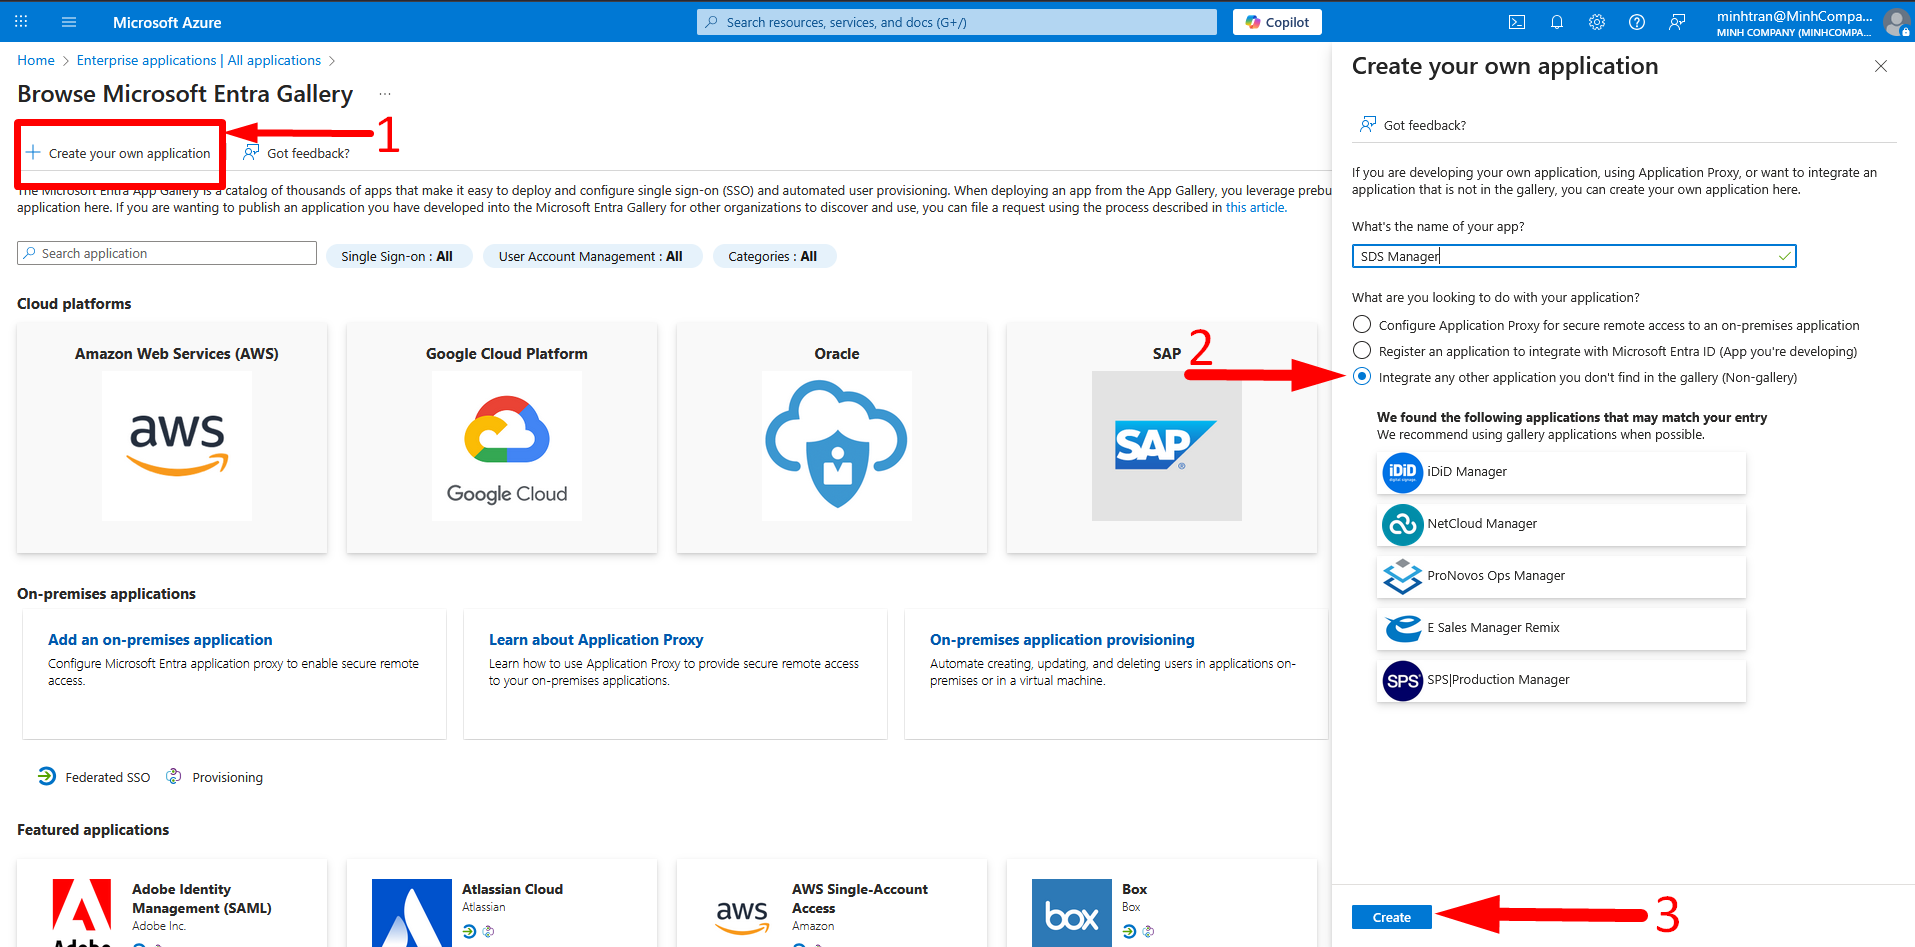Click Federated SSO icon on Atlassian card
Viewport: 1915px width, 947px height.
point(469,931)
